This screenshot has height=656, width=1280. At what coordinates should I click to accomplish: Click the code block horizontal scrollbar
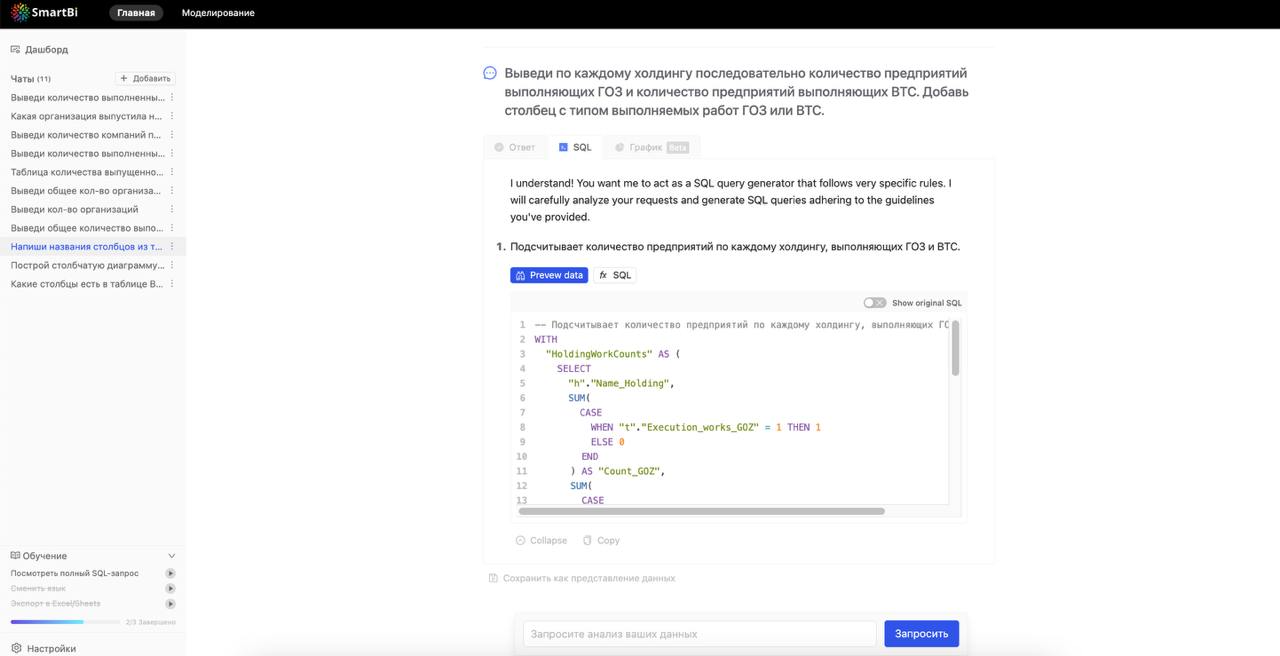coord(702,511)
